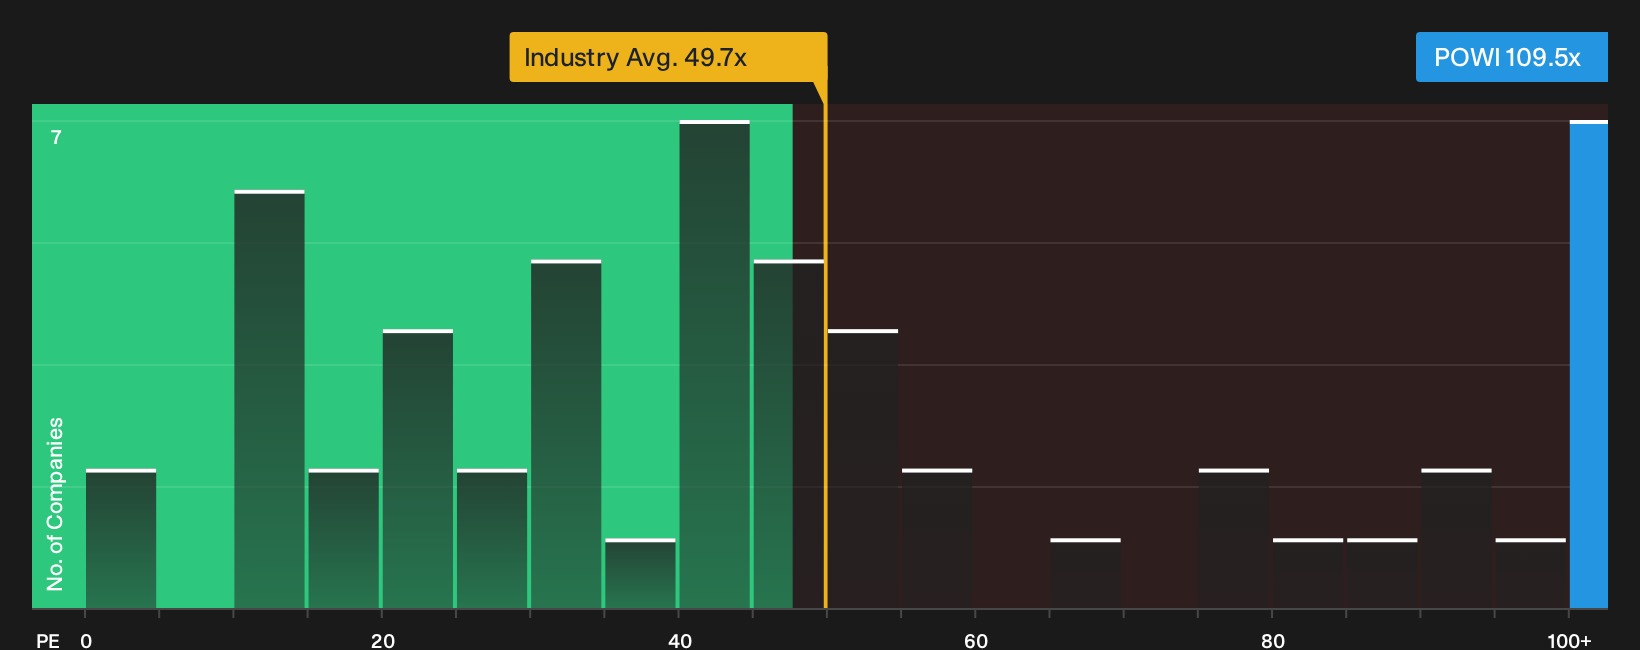Click the axis label 80

click(1272, 640)
